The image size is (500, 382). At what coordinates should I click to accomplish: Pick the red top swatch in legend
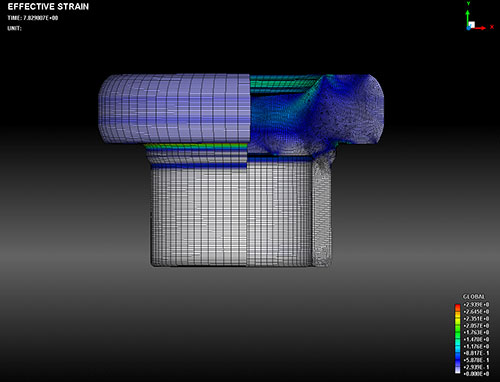[x=457, y=307]
